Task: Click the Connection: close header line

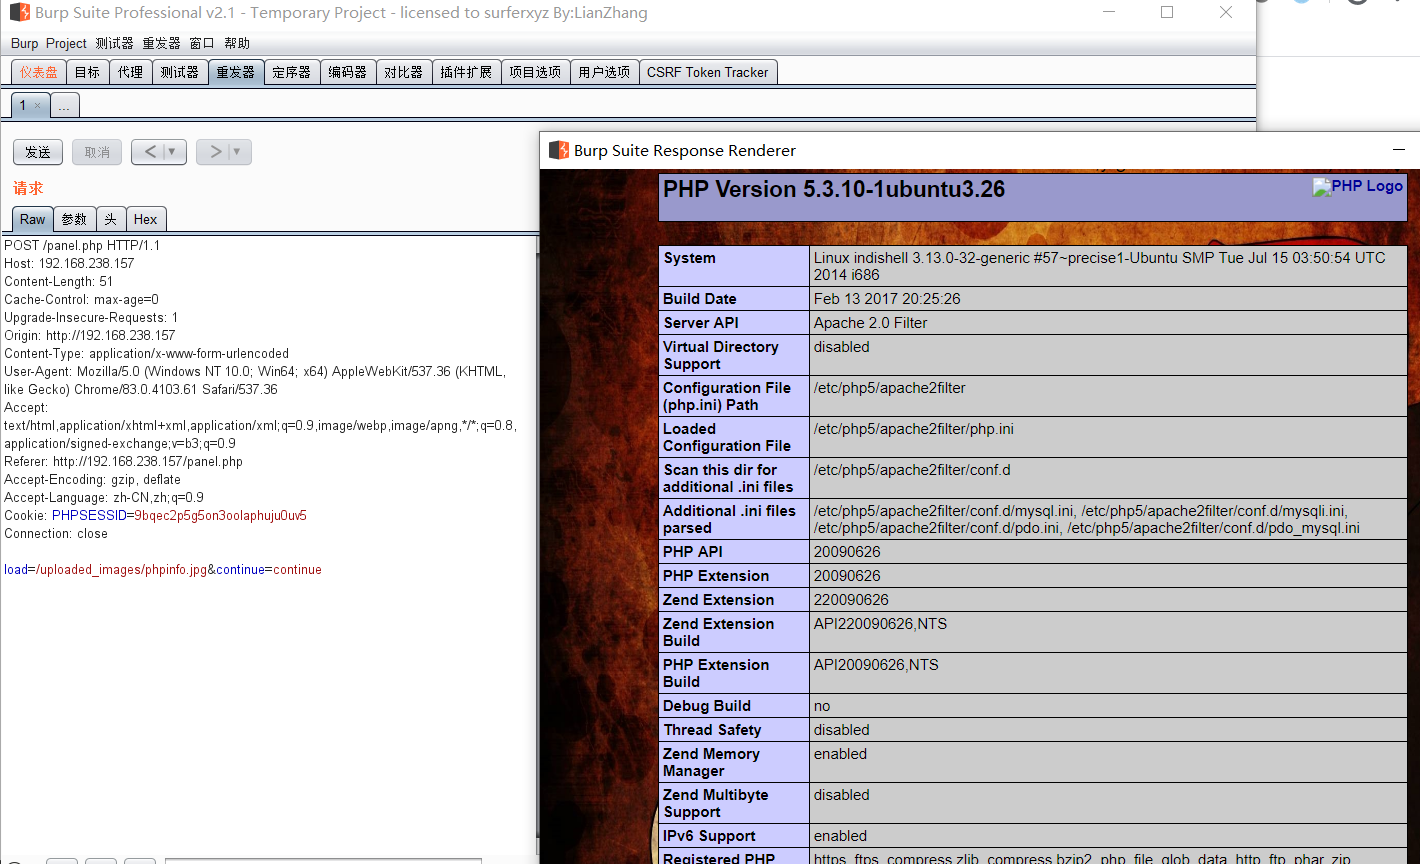Action: (x=56, y=533)
